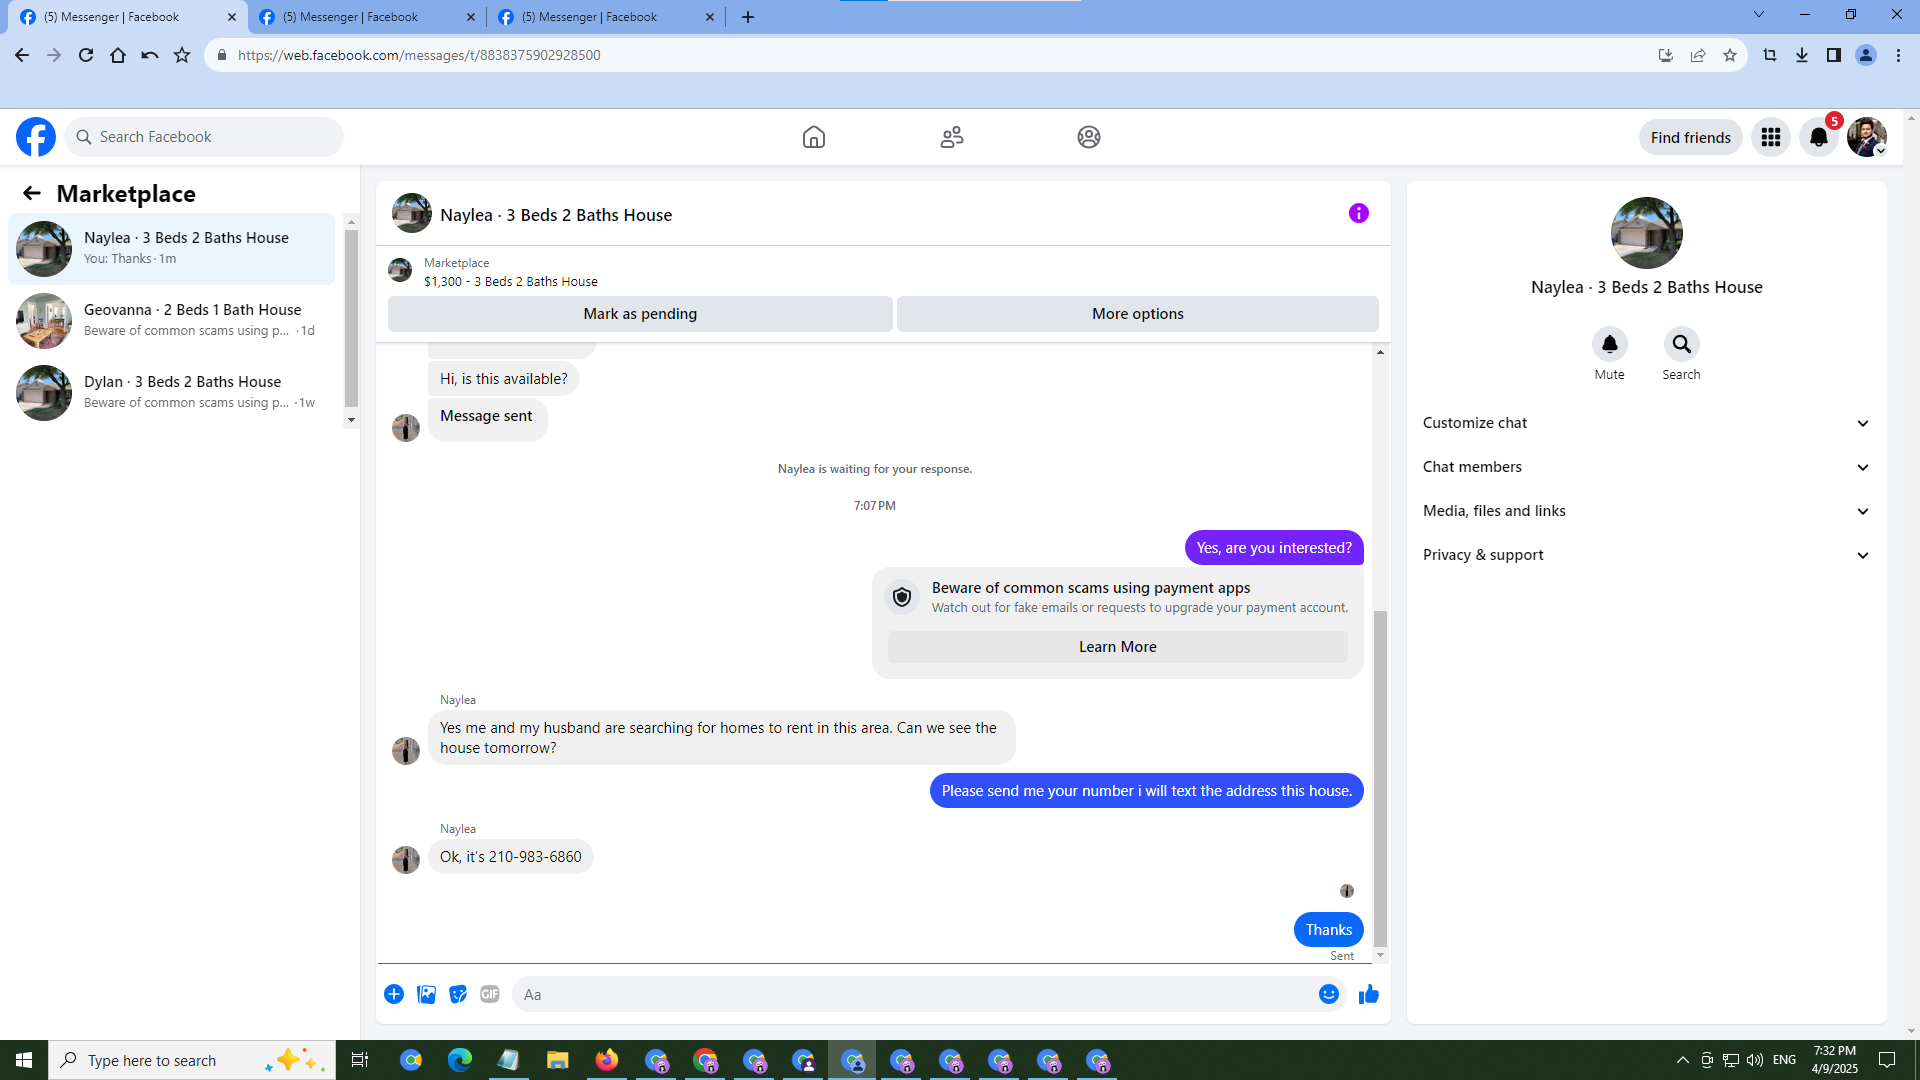Click the conversation list scrollbar
1920x1080 pixels.
click(351, 317)
